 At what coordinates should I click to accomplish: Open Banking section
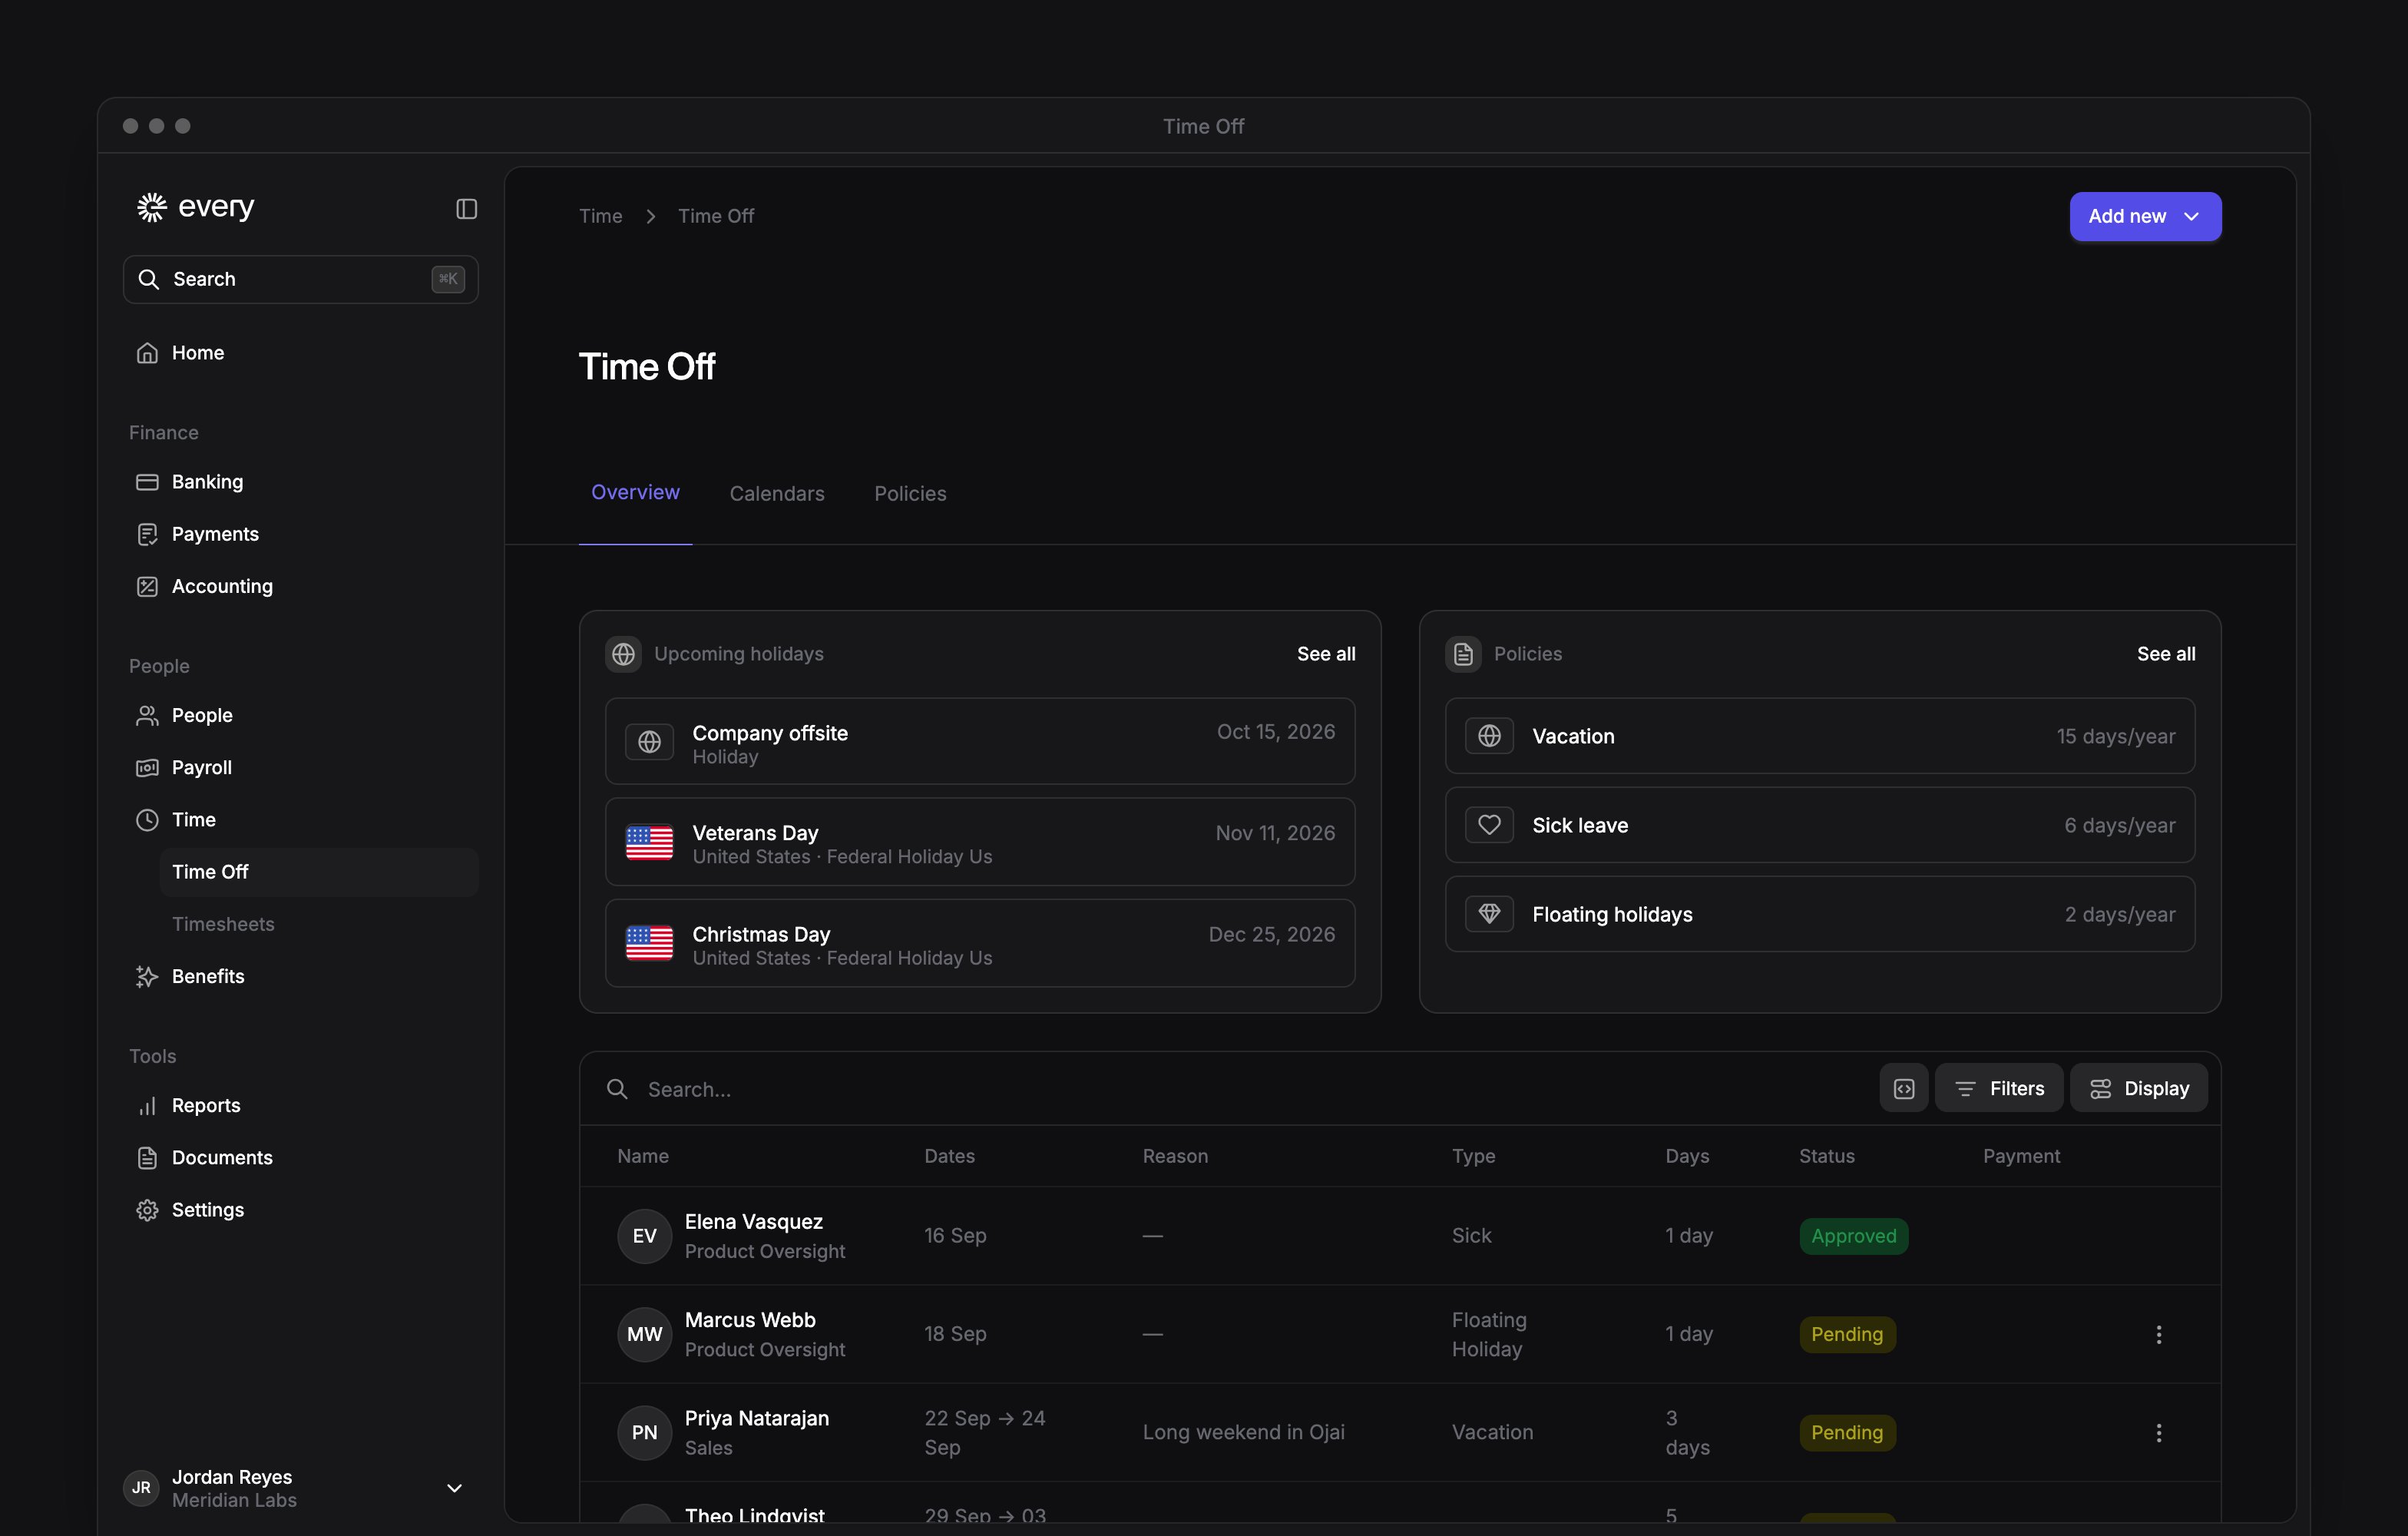click(x=300, y=482)
